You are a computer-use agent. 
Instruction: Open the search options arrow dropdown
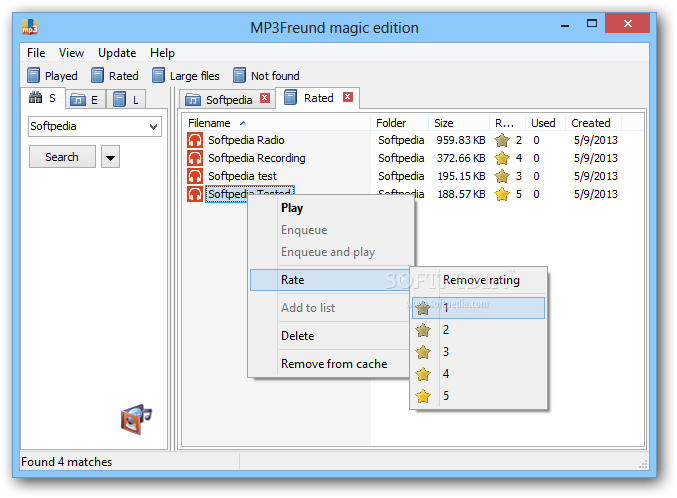click(x=111, y=157)
